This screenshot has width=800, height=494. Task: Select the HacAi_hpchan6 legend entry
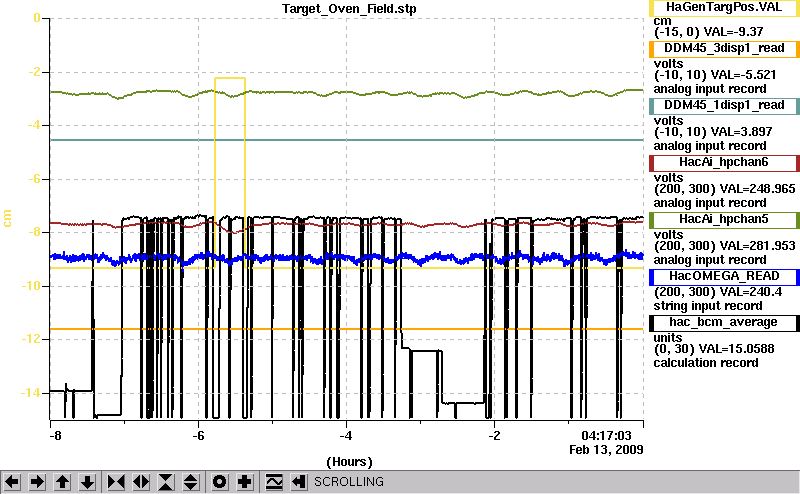click(x=724, y=163)
